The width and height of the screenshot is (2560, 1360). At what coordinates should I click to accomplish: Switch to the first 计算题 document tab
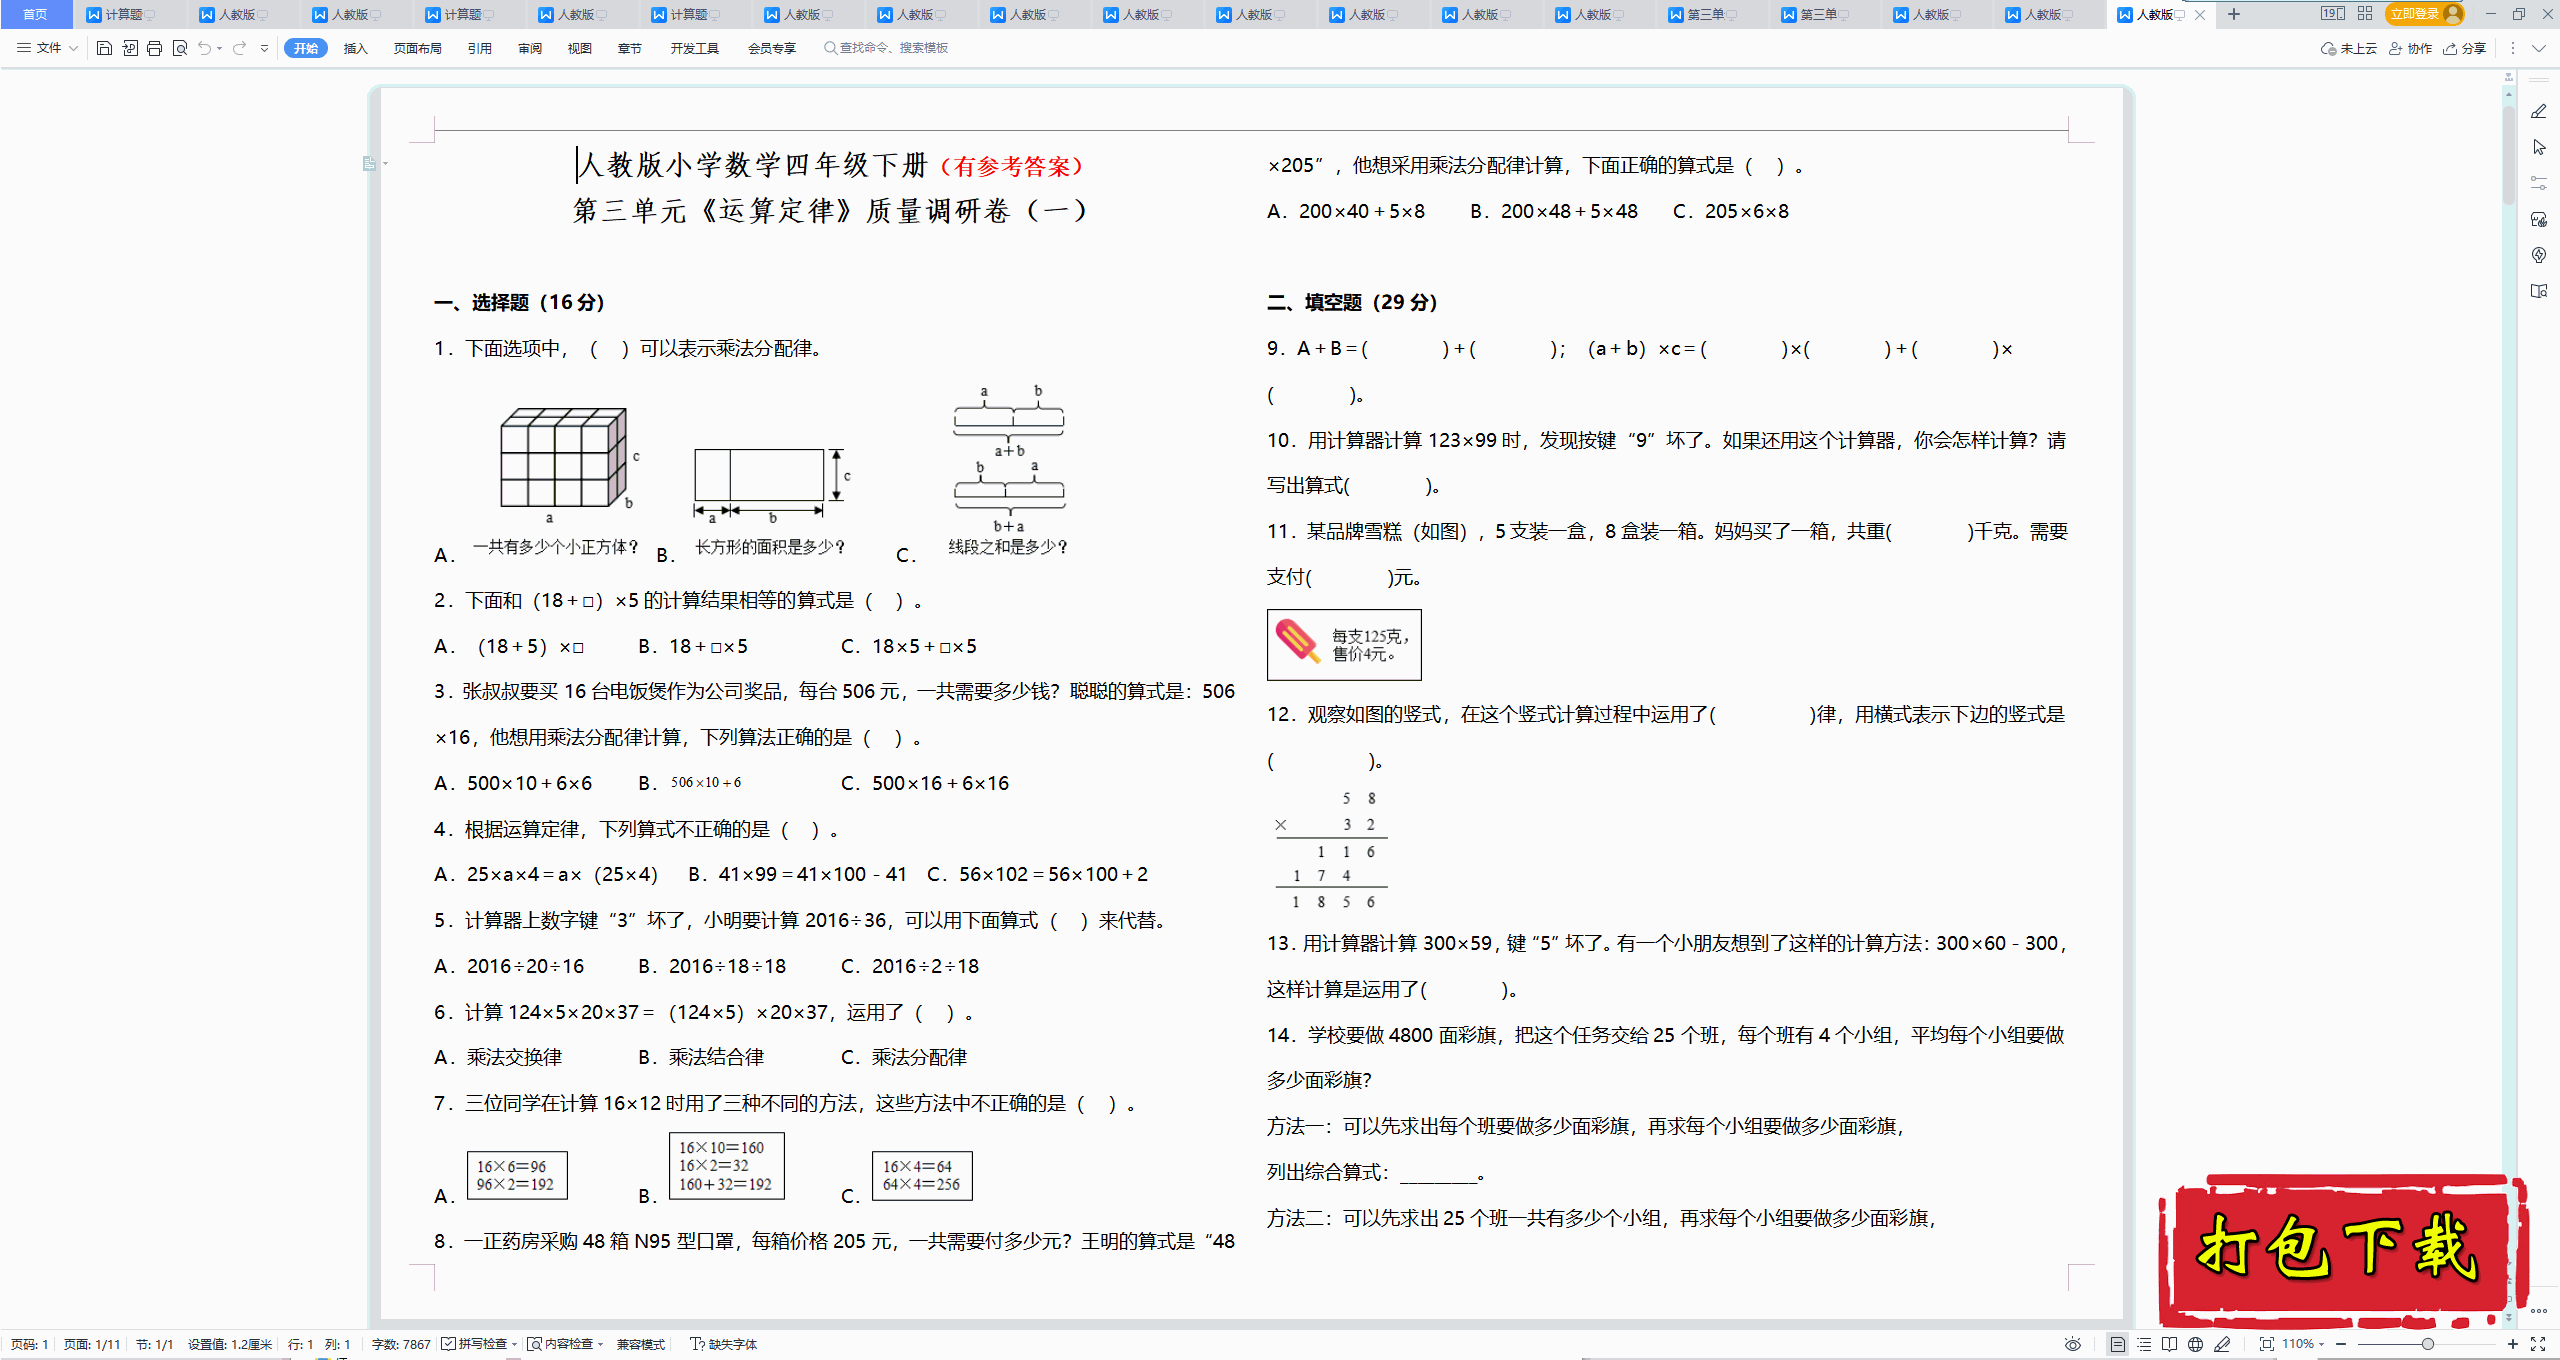[x=122, y=14]
